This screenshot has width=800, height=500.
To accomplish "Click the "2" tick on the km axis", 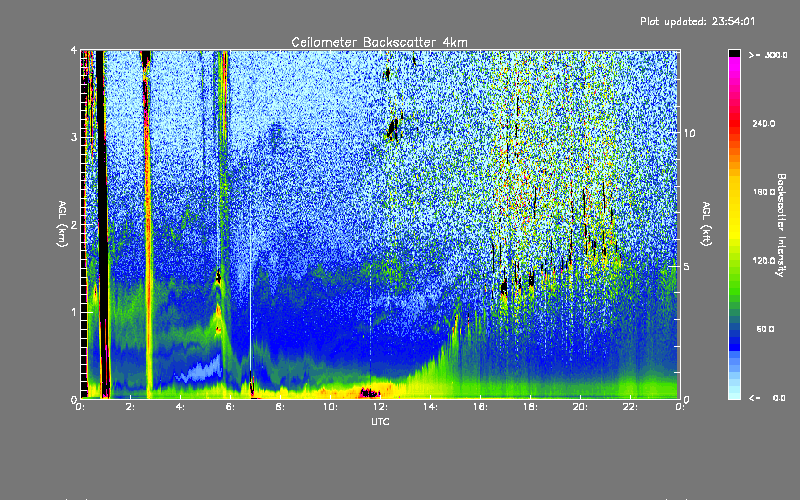I will (74, 225).
